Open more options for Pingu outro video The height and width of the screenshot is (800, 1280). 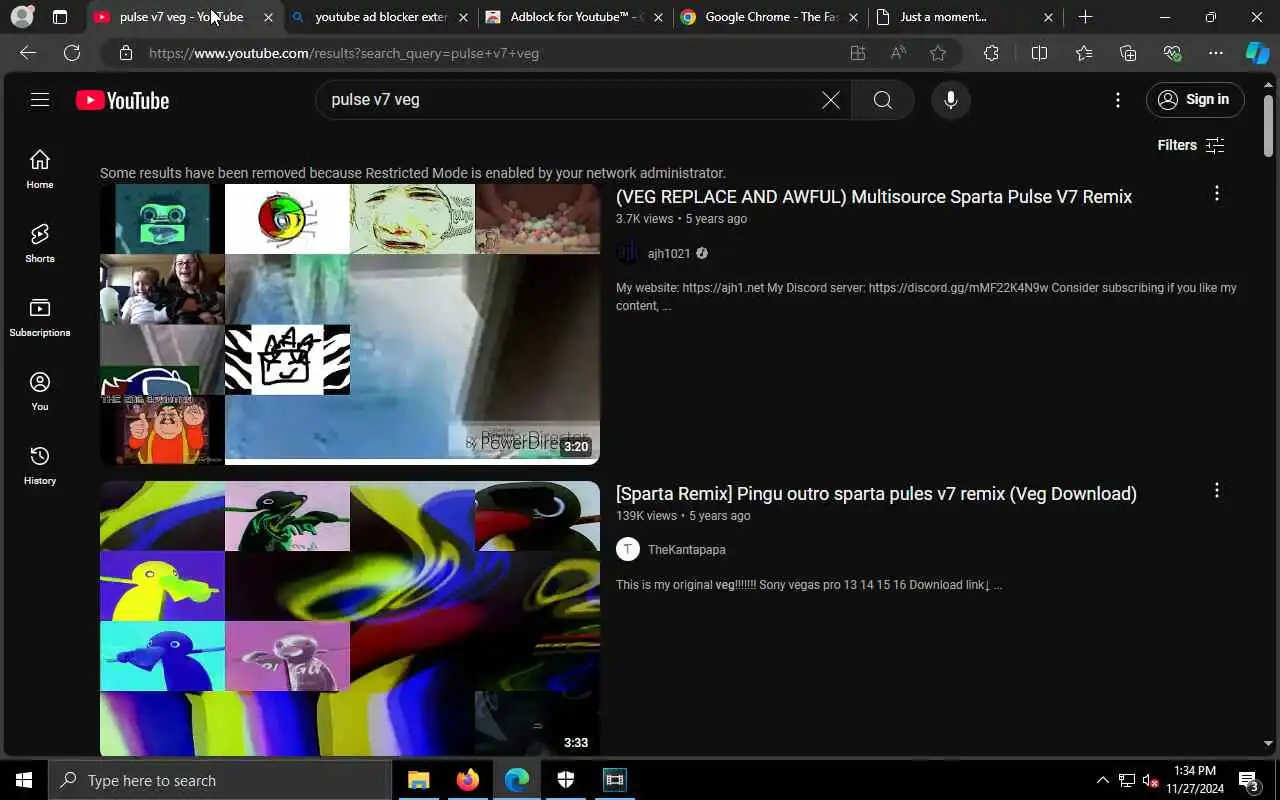click(1217, 490)
